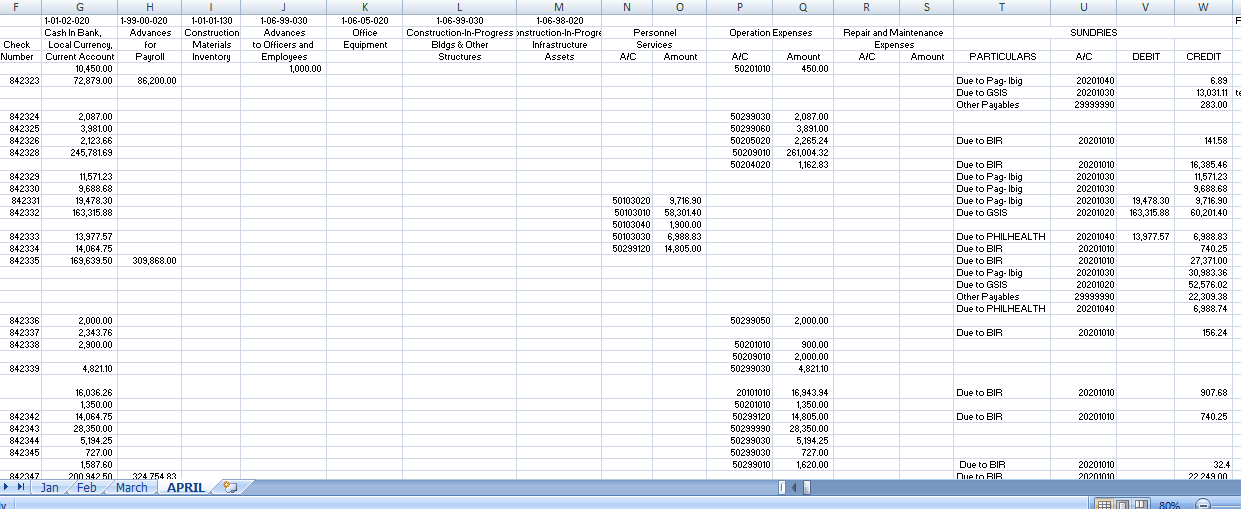Select the Cash In Bank header cell
Viewport: 1241px width, 509px height.
(80, 32)
